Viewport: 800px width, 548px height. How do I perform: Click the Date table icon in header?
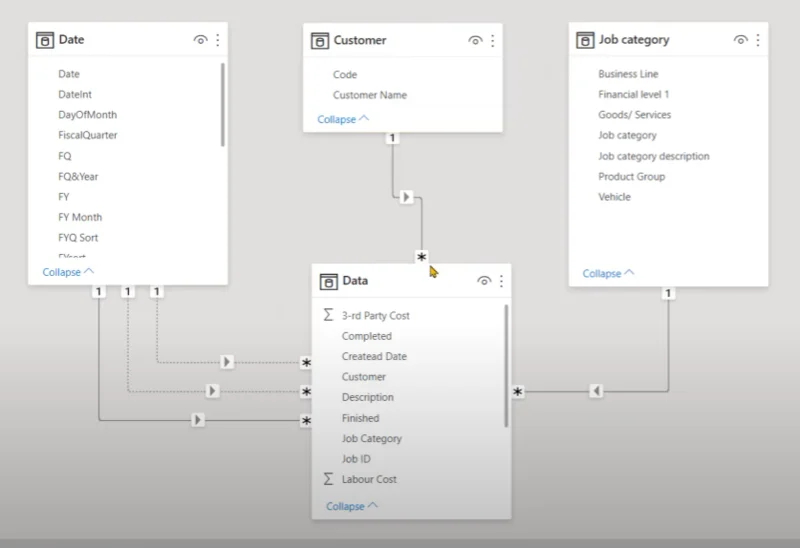tap(45, 40)
